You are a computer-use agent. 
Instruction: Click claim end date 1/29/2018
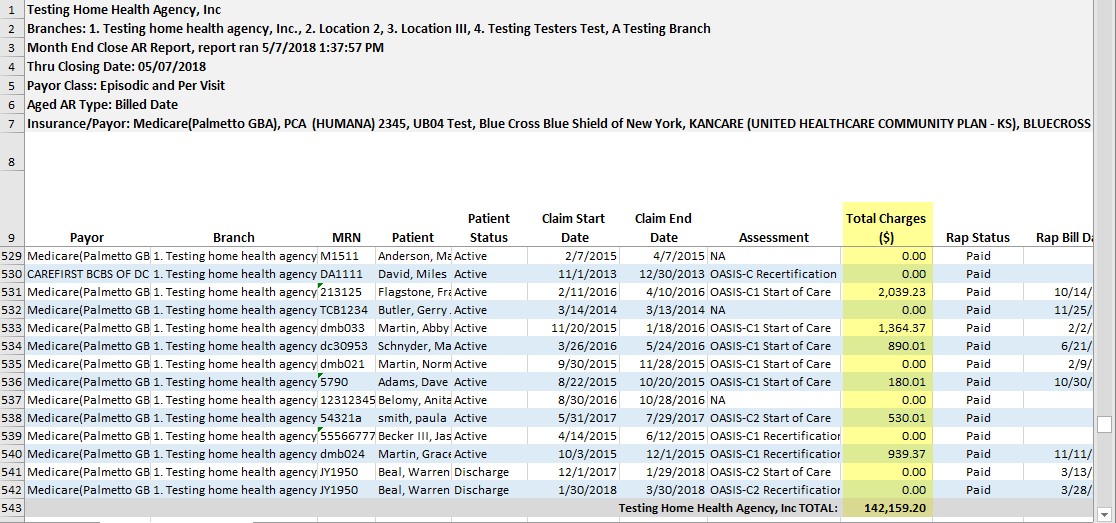[663, 472]
